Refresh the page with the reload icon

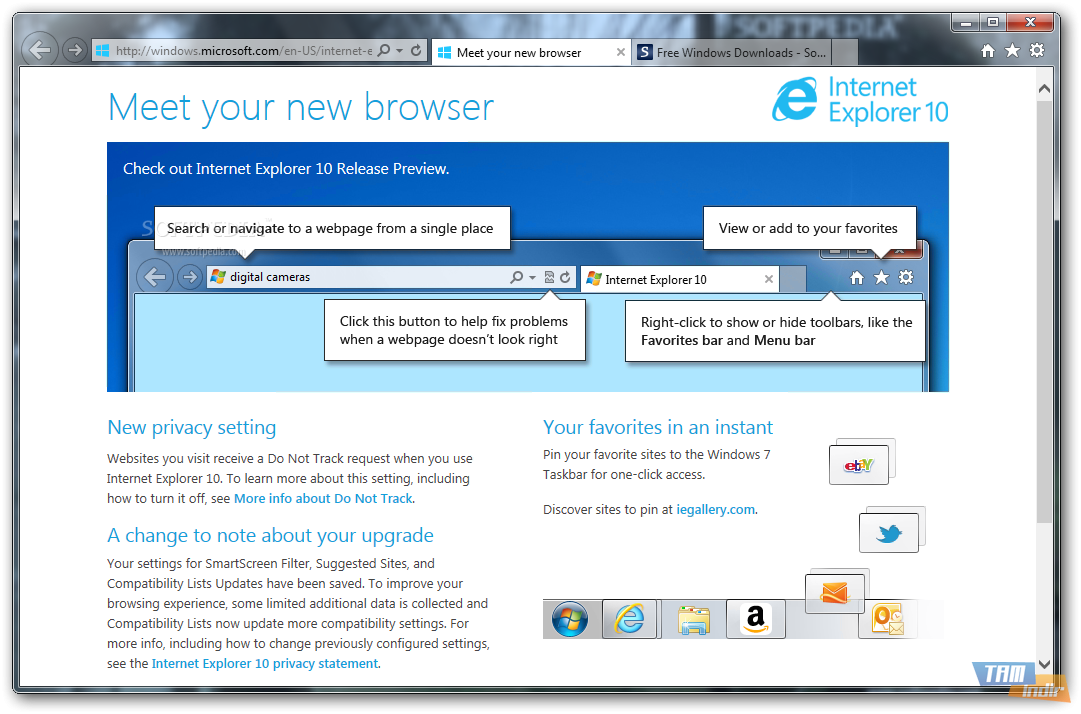[x=416, y=50]
